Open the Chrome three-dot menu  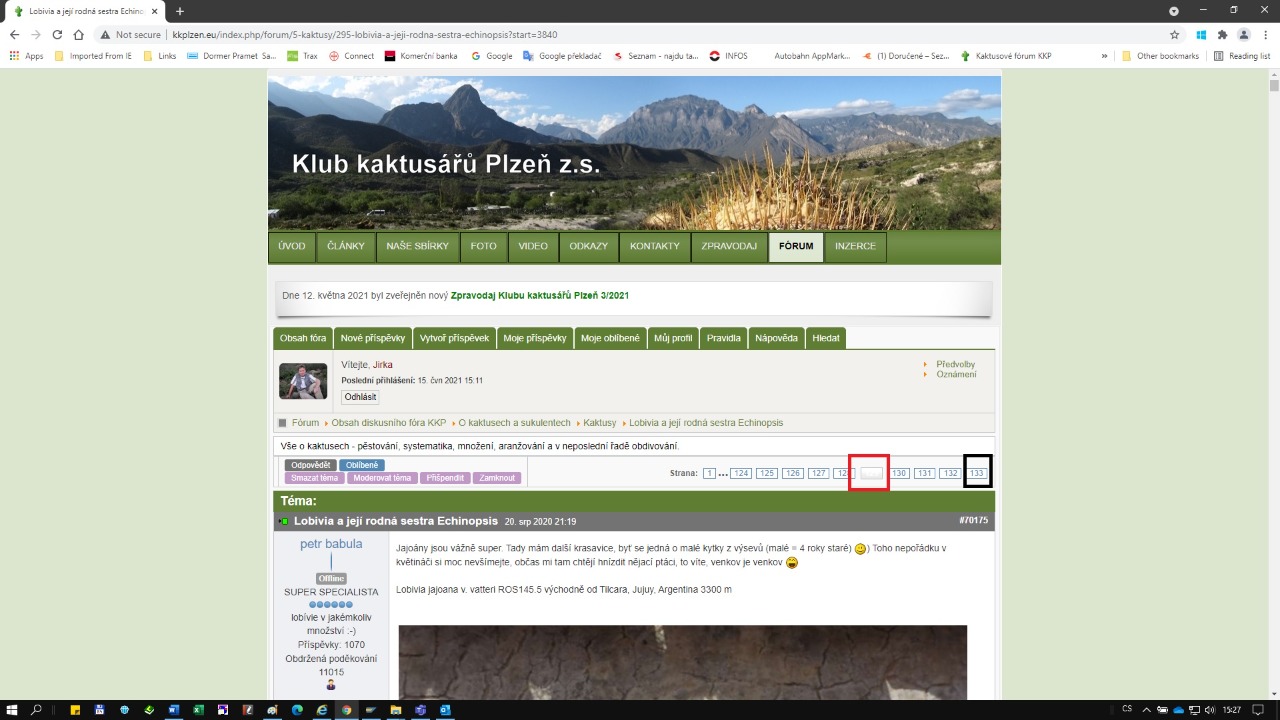(1265, 34)
